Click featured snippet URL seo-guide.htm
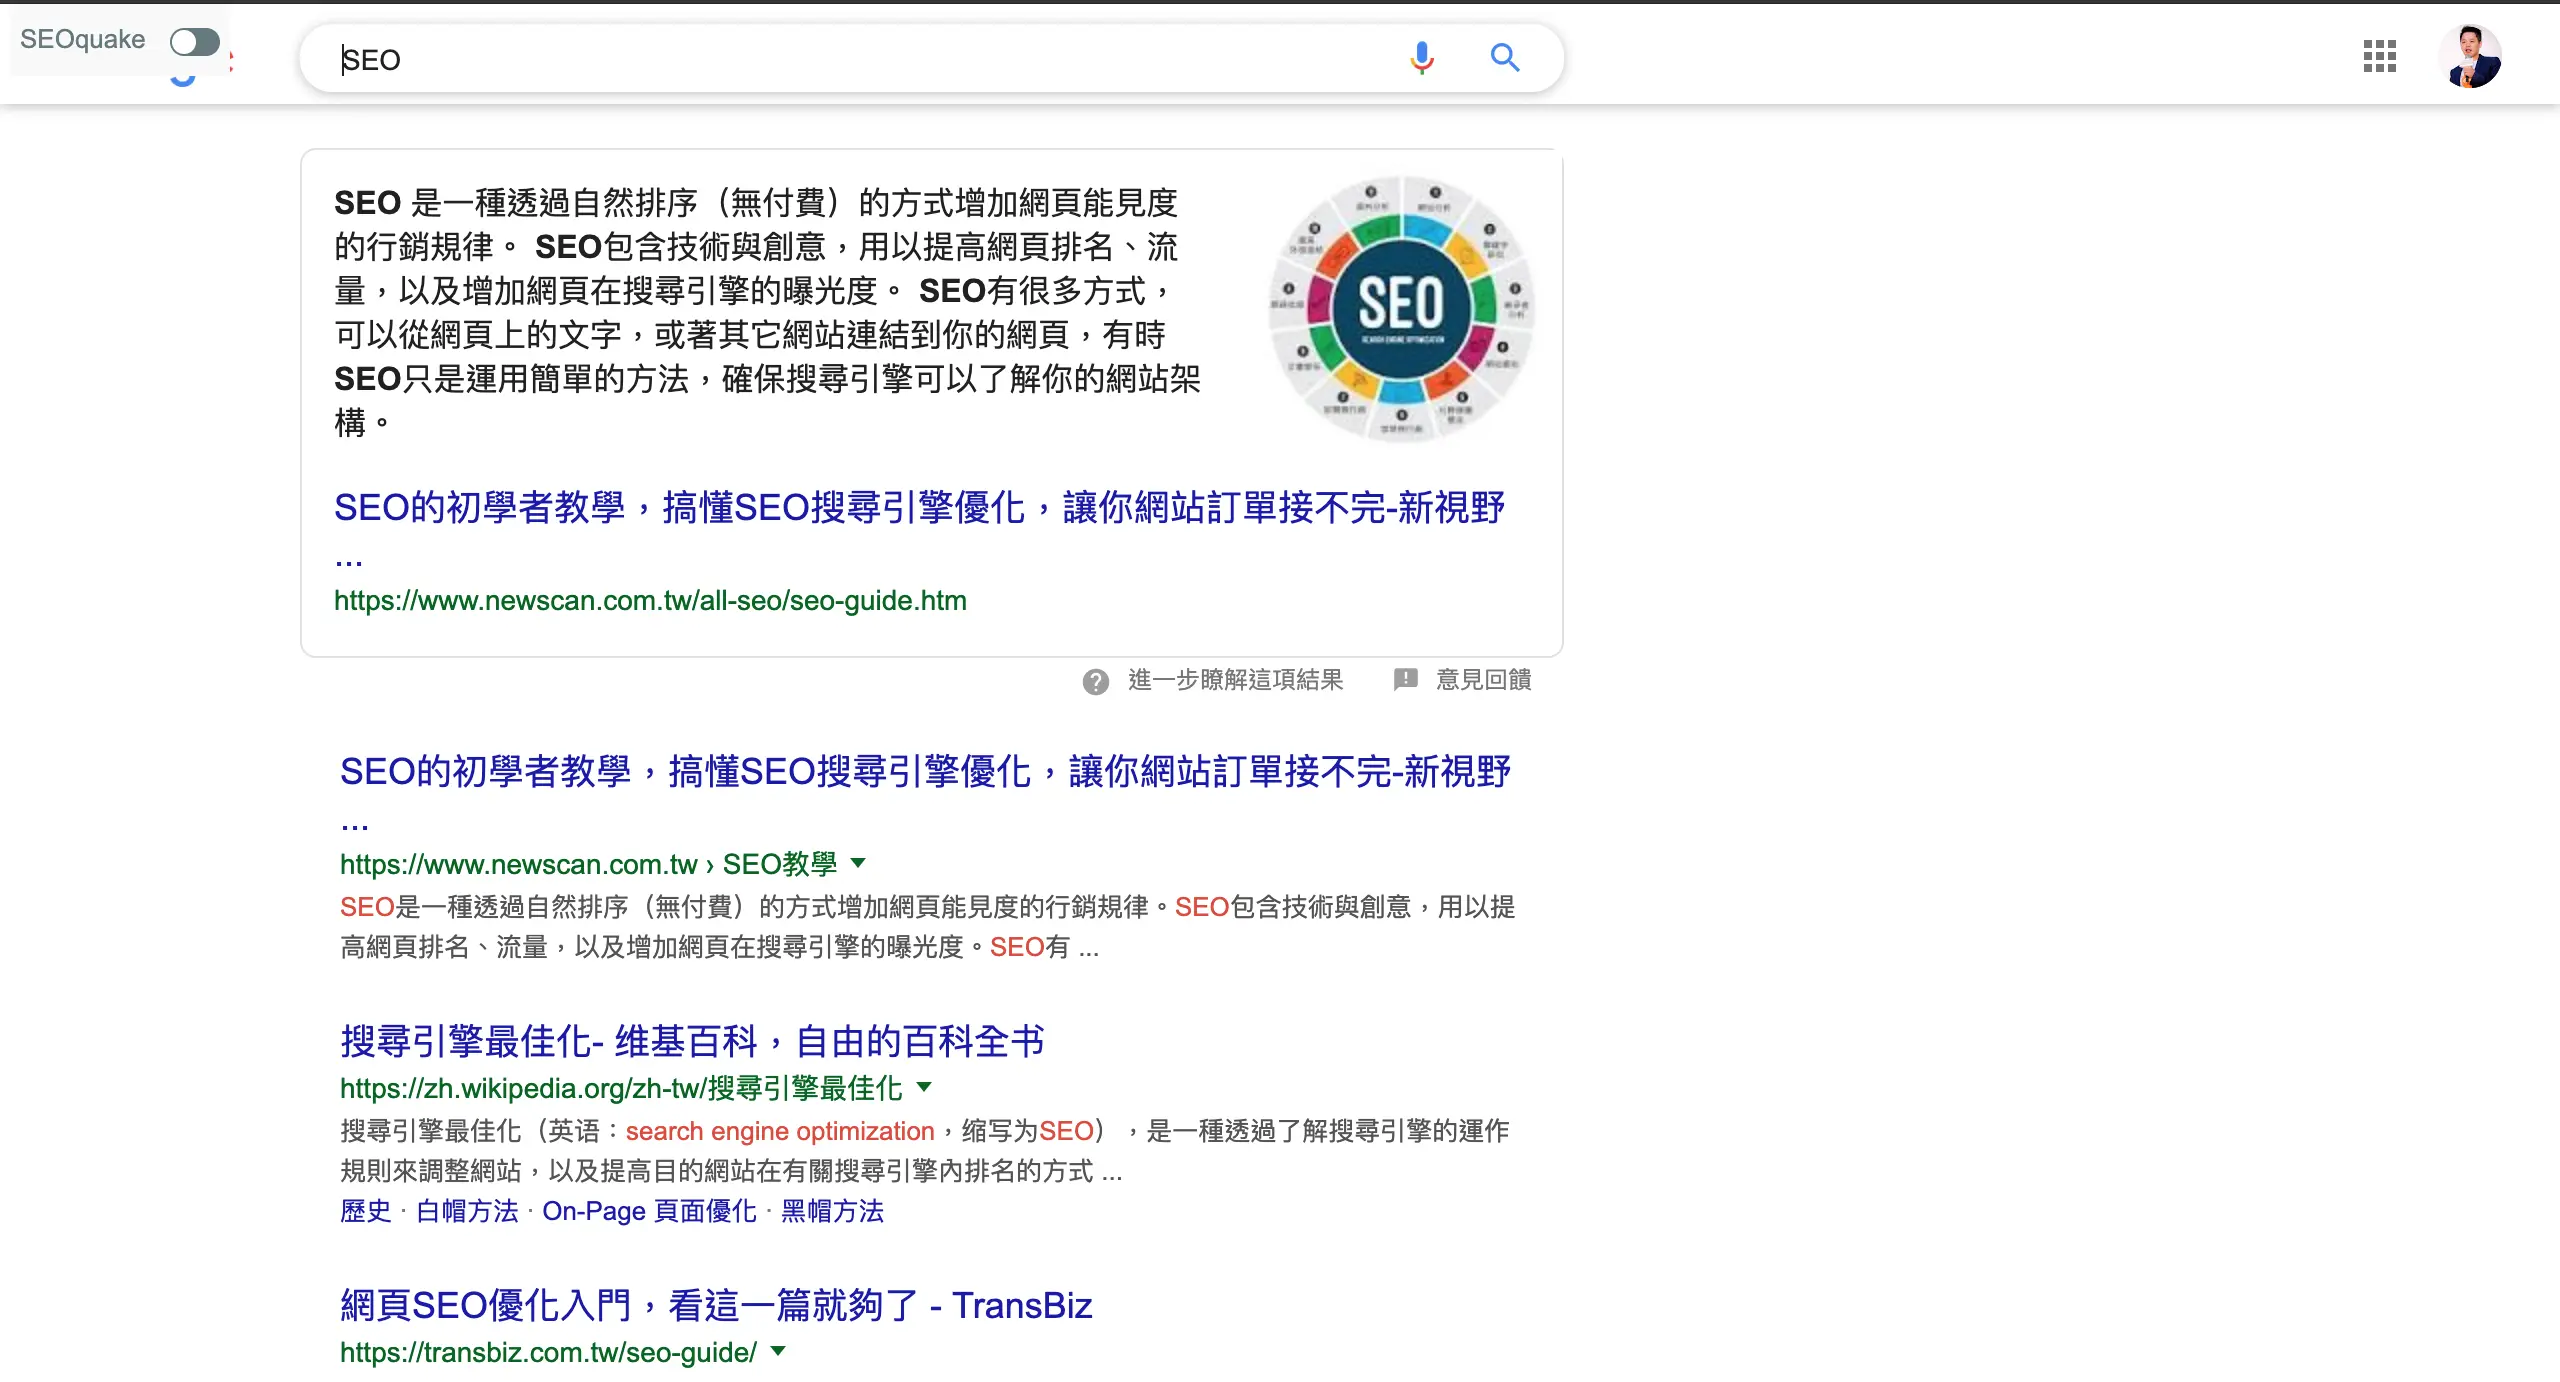This screenshot has width=2560, height=1382. tap(650, 601)
